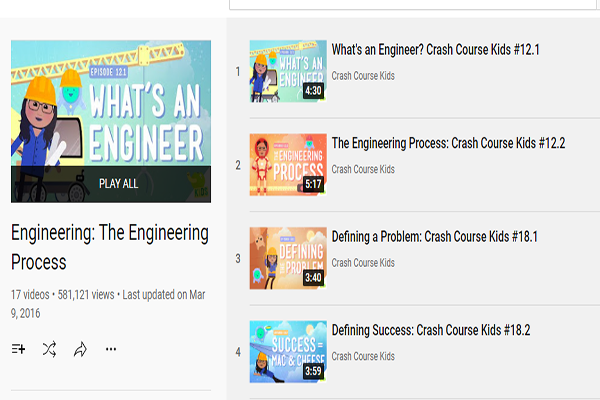Play the Defining a Problem video thumbnail

pyautogui.click(x=287, y=258)
